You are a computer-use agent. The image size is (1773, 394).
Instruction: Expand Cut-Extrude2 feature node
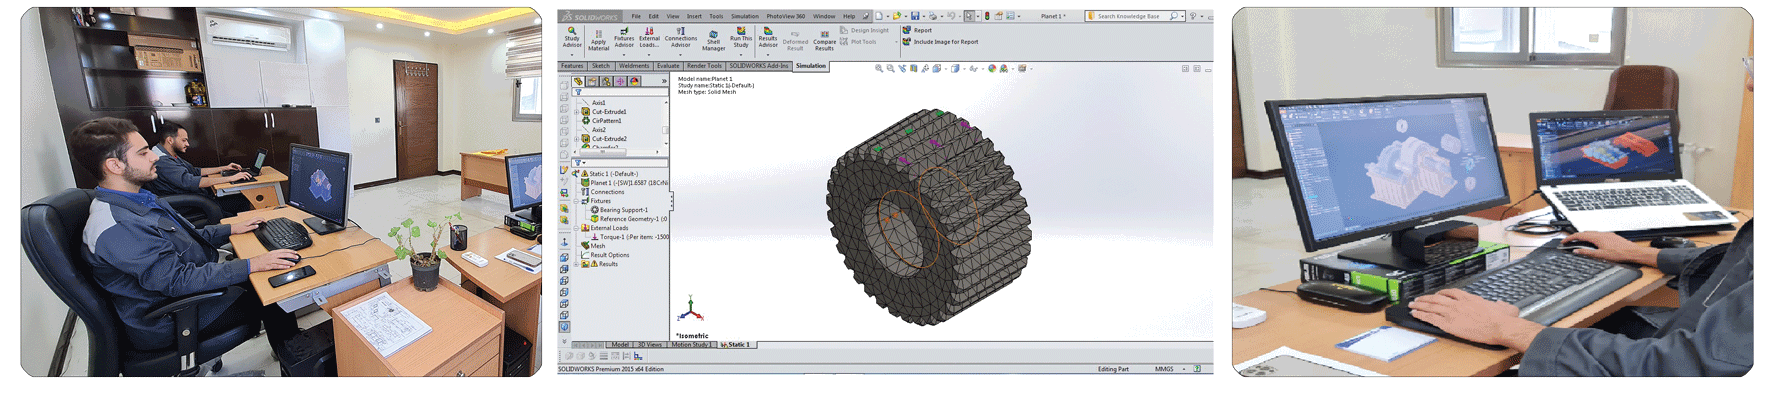[x=576, y=139]
